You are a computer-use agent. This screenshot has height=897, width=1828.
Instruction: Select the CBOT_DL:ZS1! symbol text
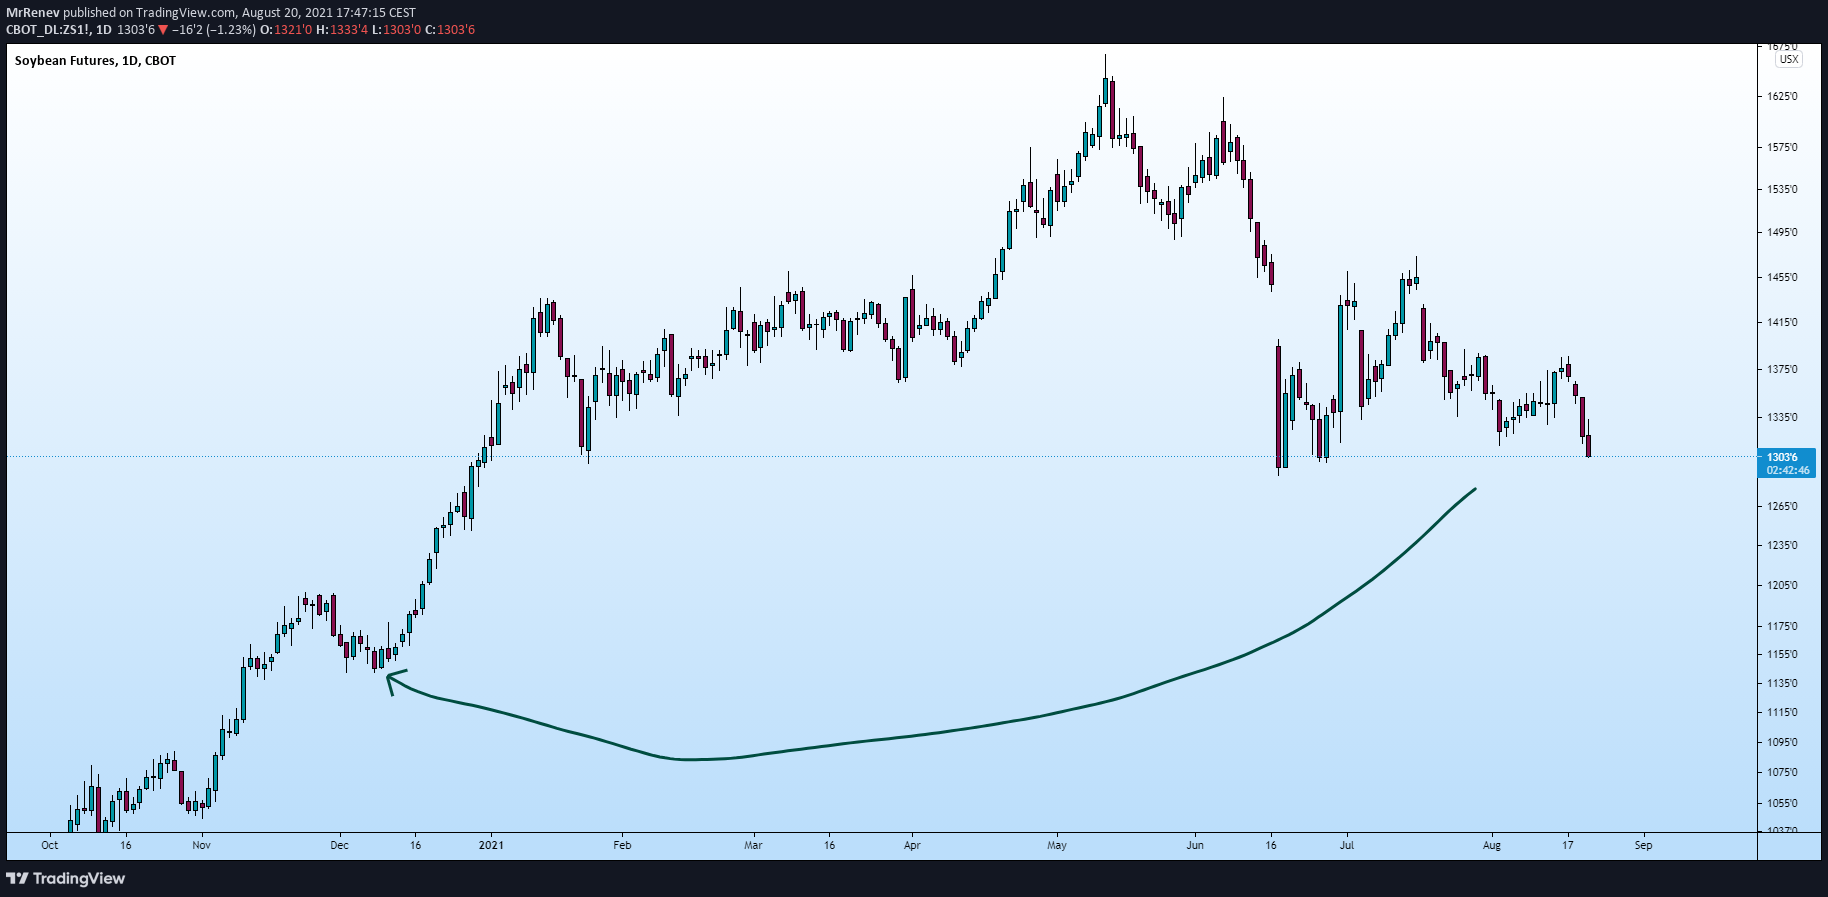(x=48, y=30)
